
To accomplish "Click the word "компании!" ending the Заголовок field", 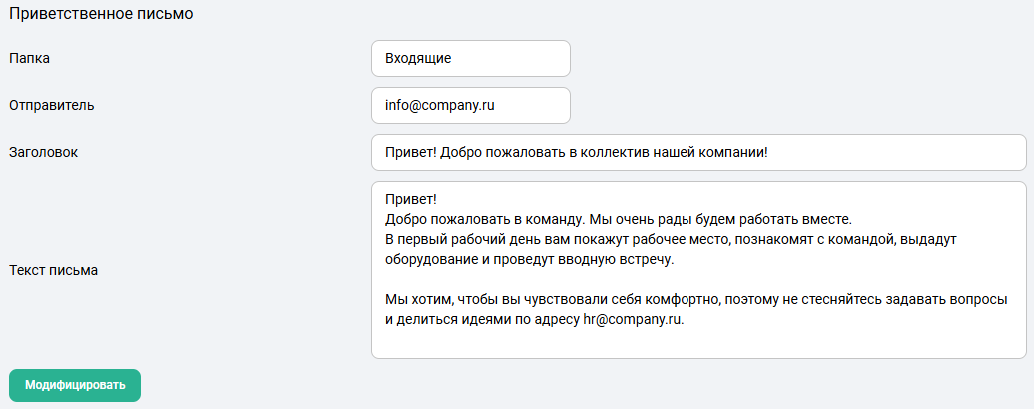I will tap(733, 153).
